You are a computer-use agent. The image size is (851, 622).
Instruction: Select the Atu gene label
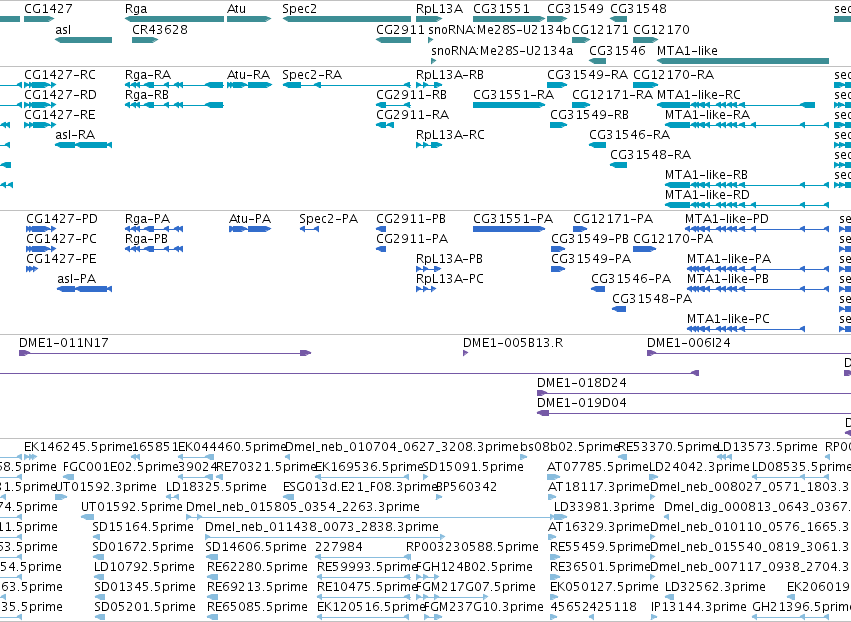[236, 9]
